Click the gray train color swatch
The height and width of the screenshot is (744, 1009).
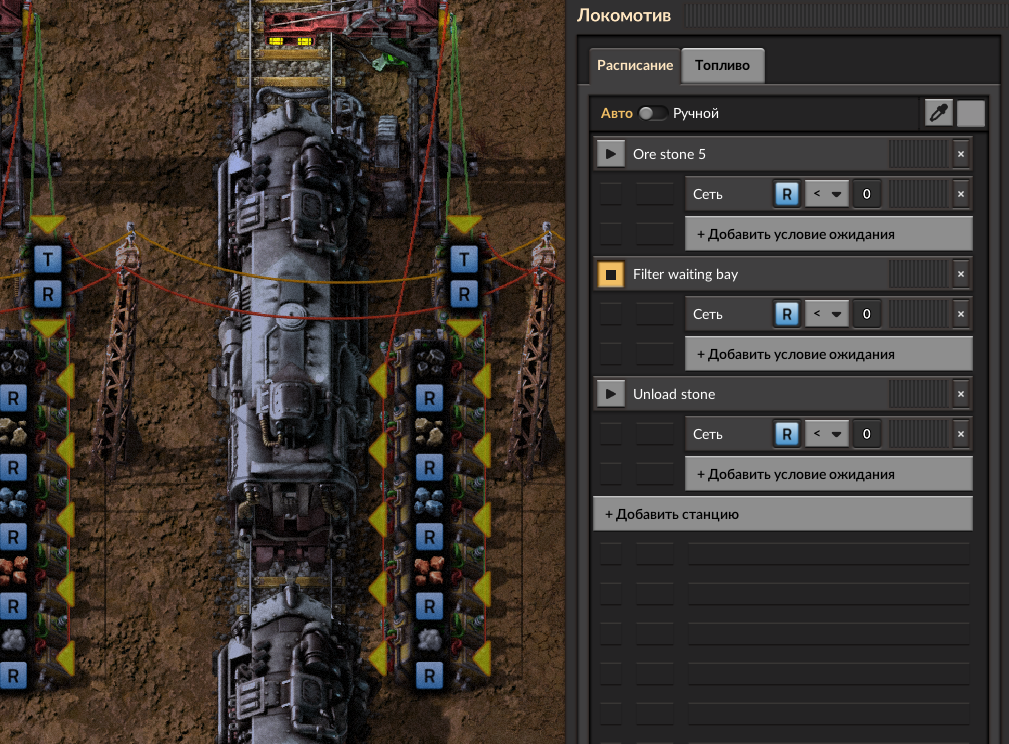point(971,113)
